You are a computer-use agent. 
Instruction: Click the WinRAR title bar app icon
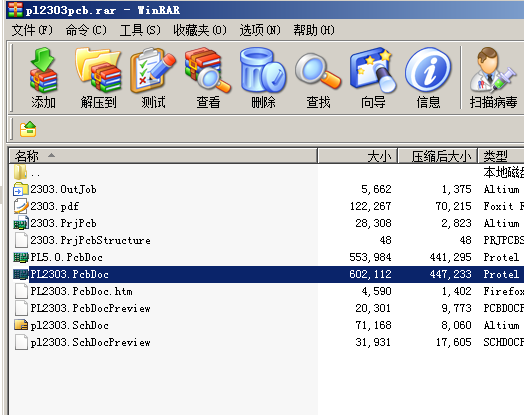pyautogui.click(x=15, y=9)
